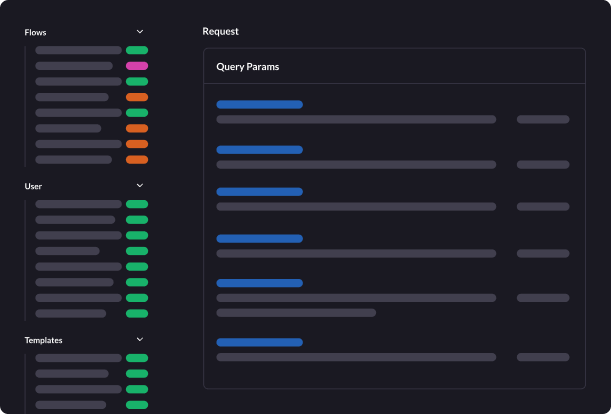Viewport: 611px width, 414px height.
Task: Click the Templates section label
Action: 43,340
